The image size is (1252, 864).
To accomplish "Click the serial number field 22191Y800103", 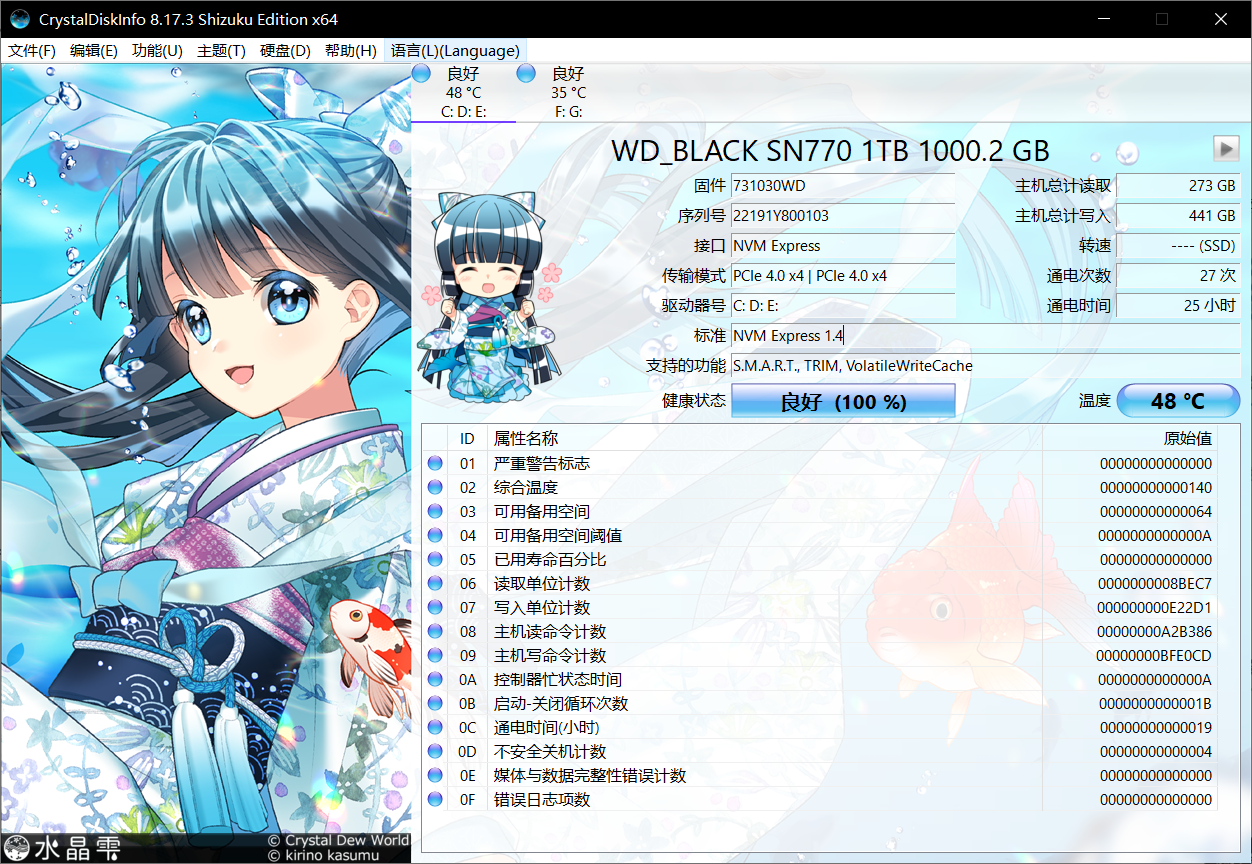I will [x=843, y=216].
